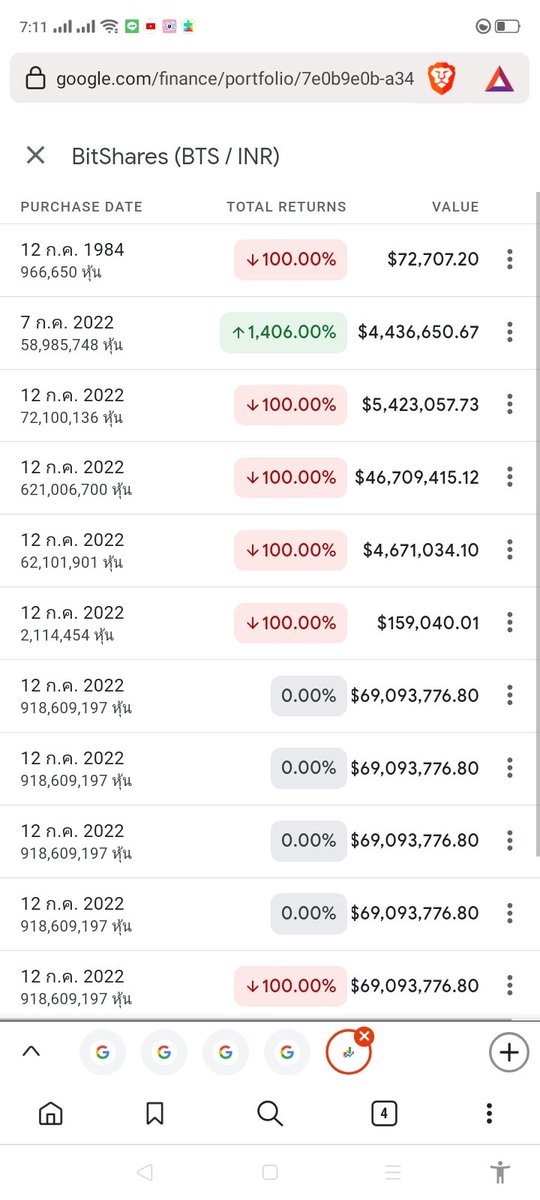Switch to the first Google tab
The height and width of the screenshot is (1200, 540).
(102, 1052)
